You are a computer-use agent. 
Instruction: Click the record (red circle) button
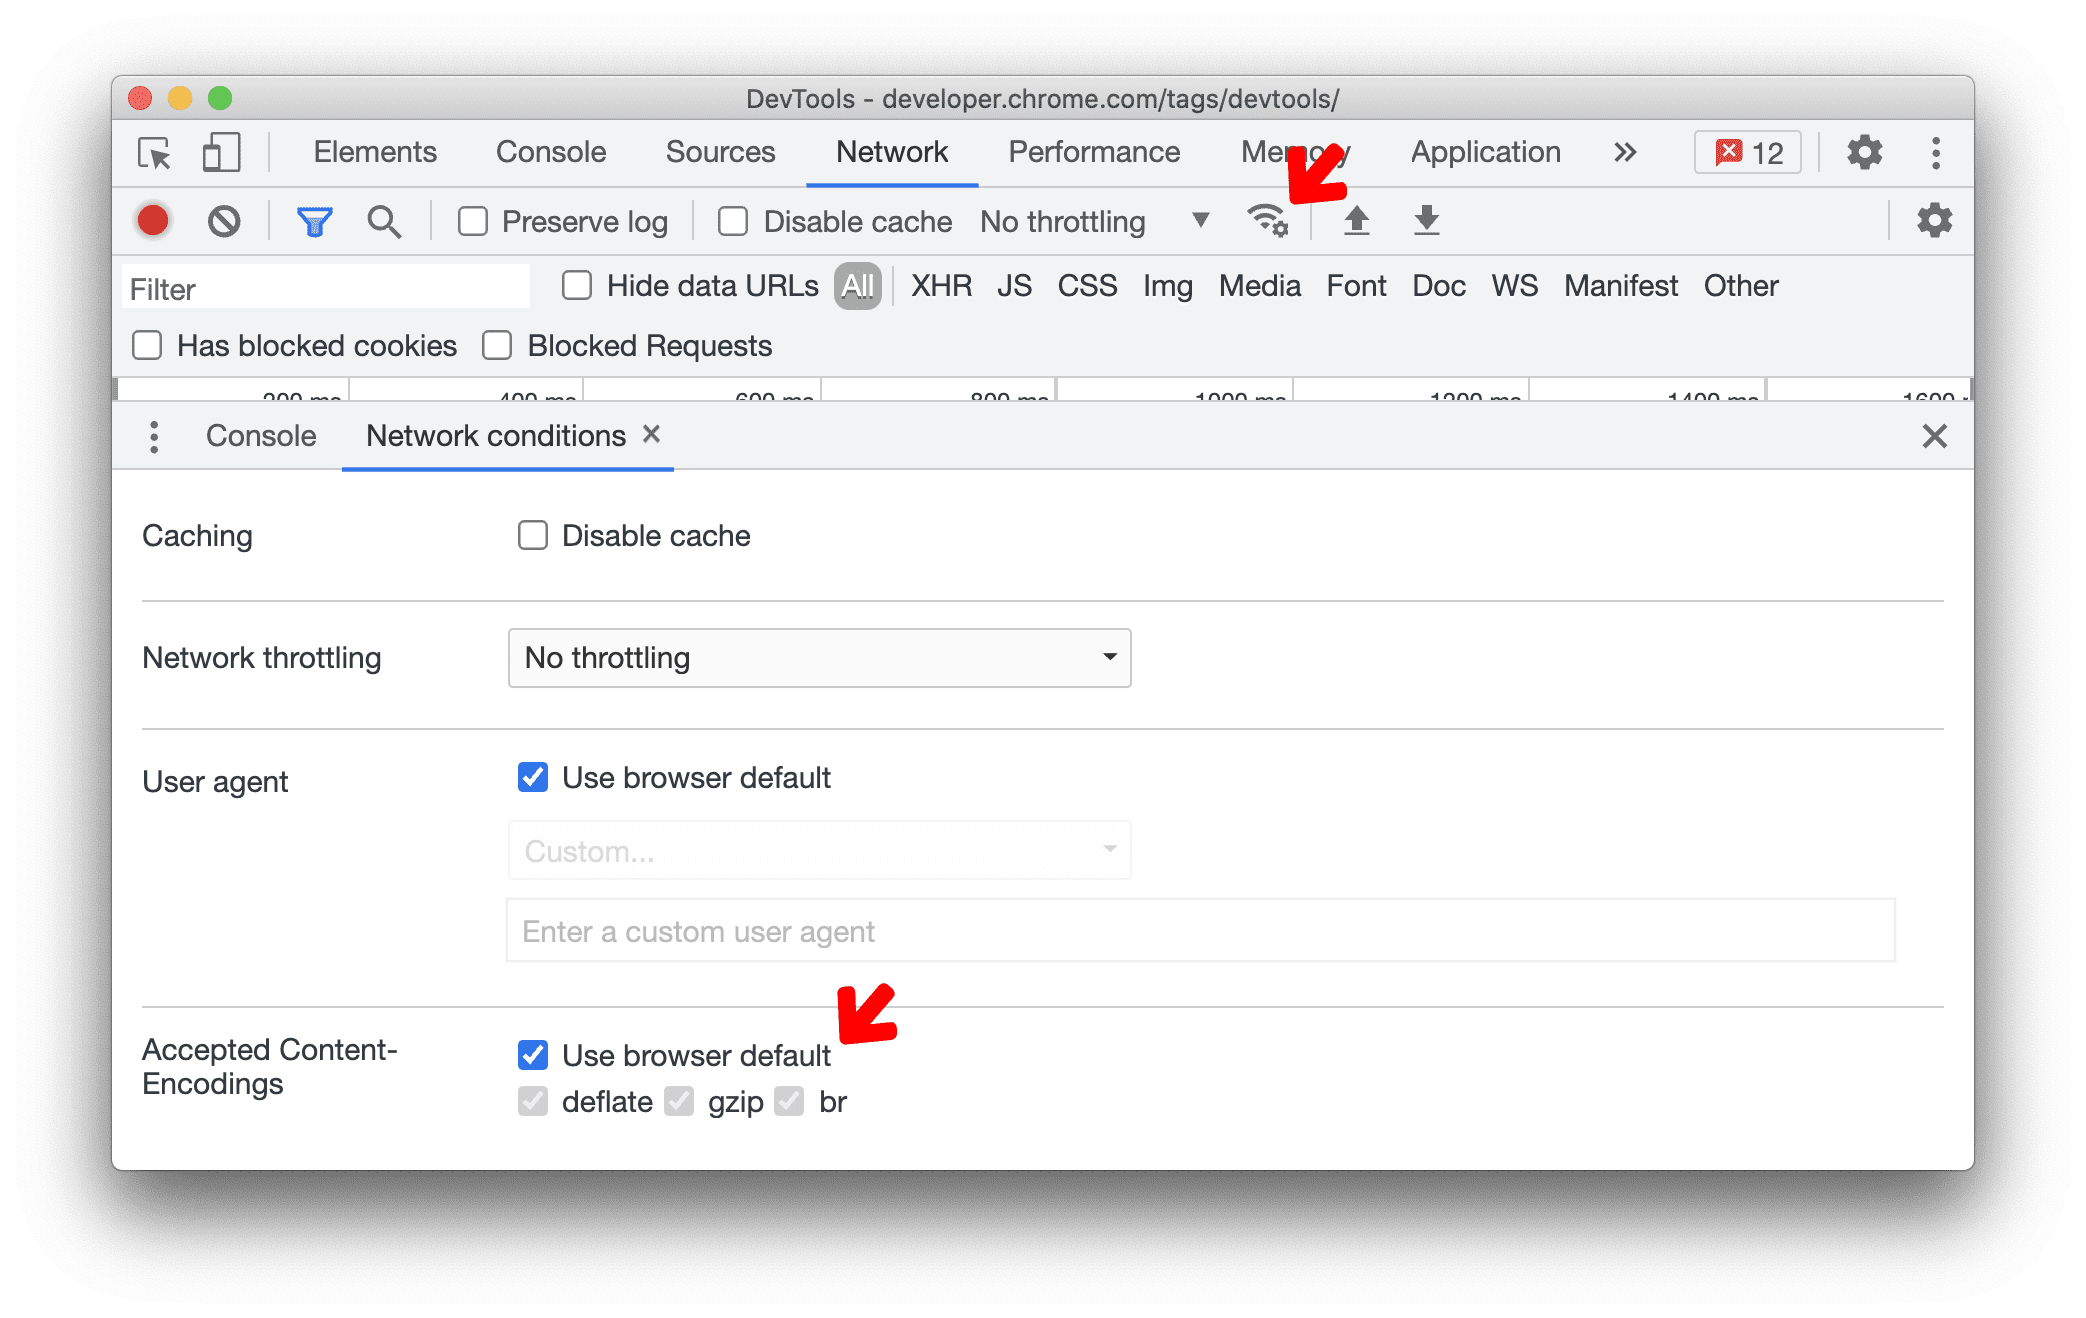click(x=150, y=225)
